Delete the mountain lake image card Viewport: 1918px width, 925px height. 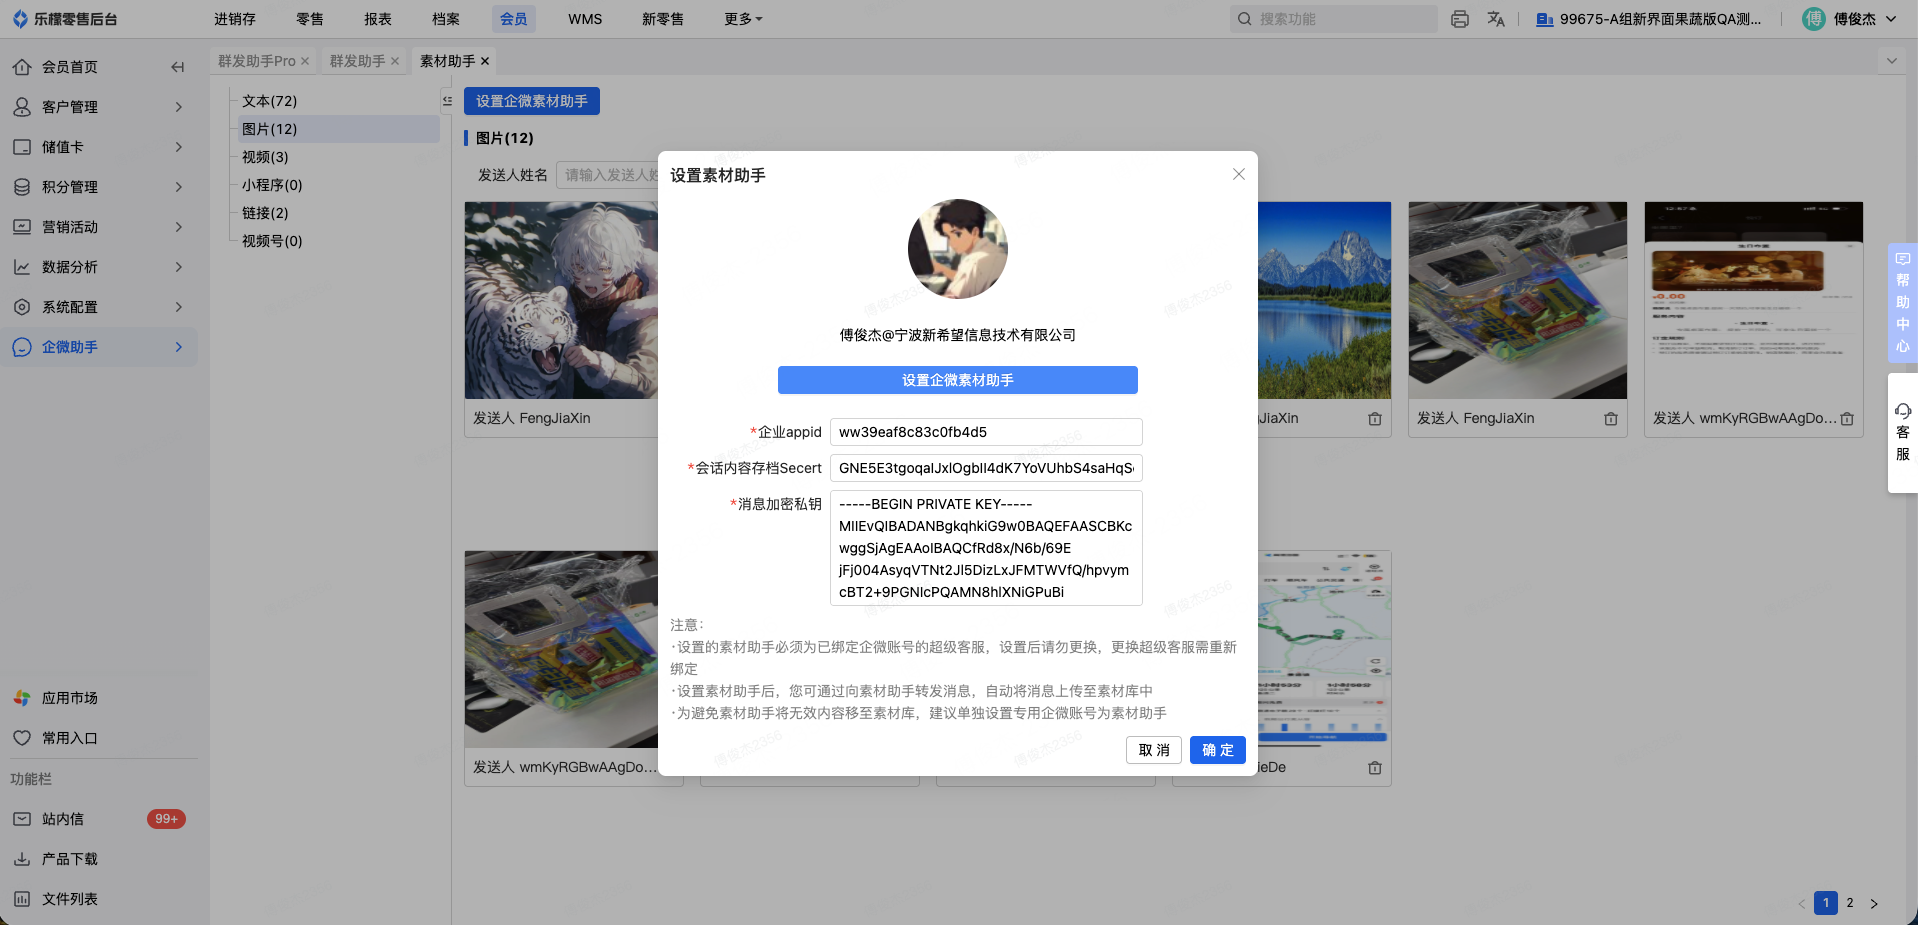tap(1375, 419)
